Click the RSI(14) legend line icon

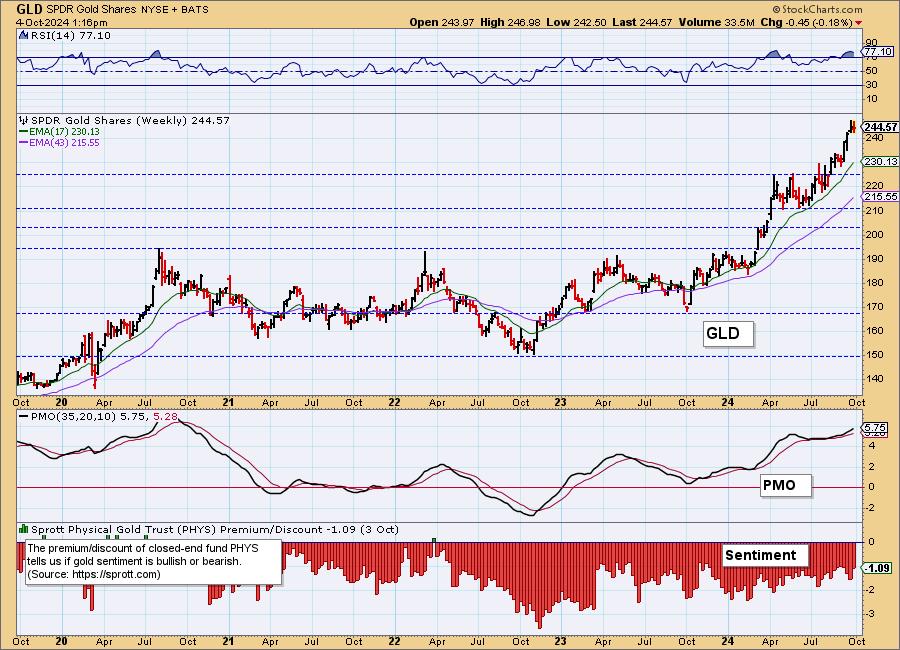[24, 36]
